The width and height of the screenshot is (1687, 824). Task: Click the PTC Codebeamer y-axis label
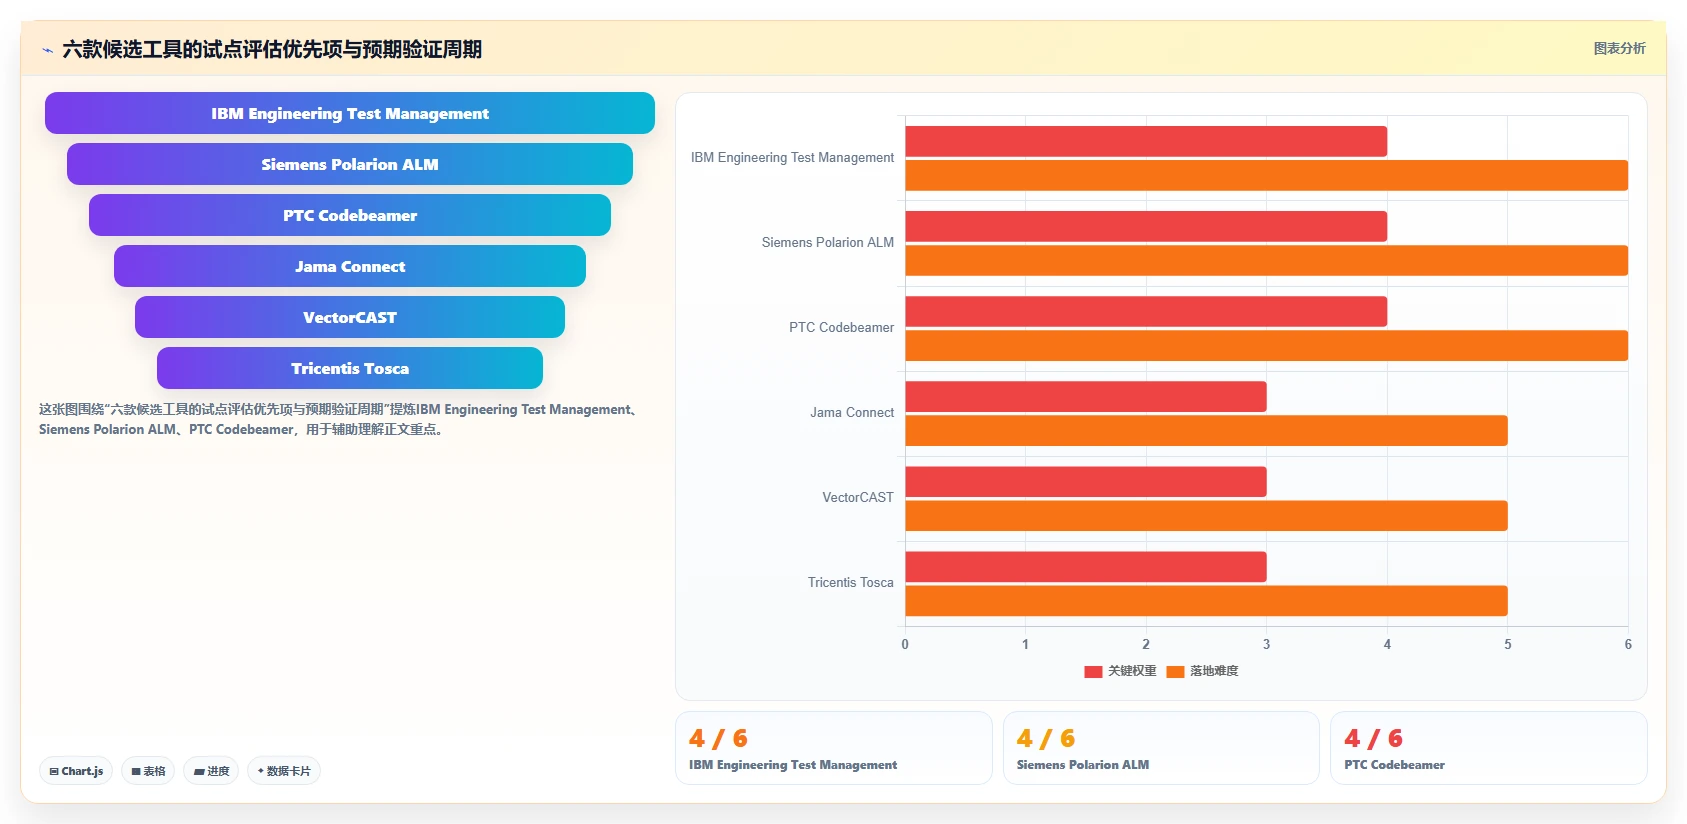[842, 327]
